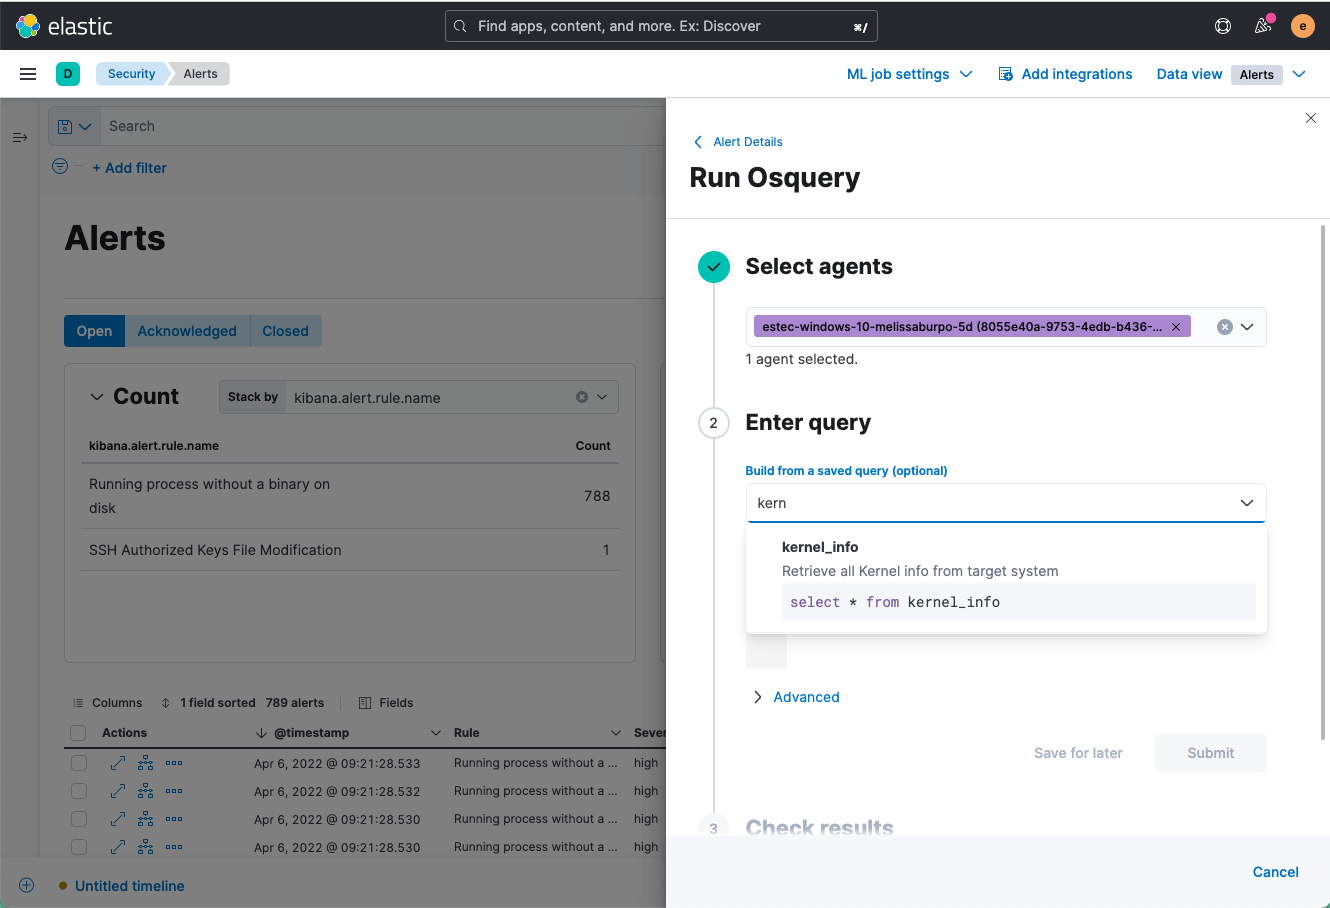Click the Alerts breadcrumb

(200, 74)
